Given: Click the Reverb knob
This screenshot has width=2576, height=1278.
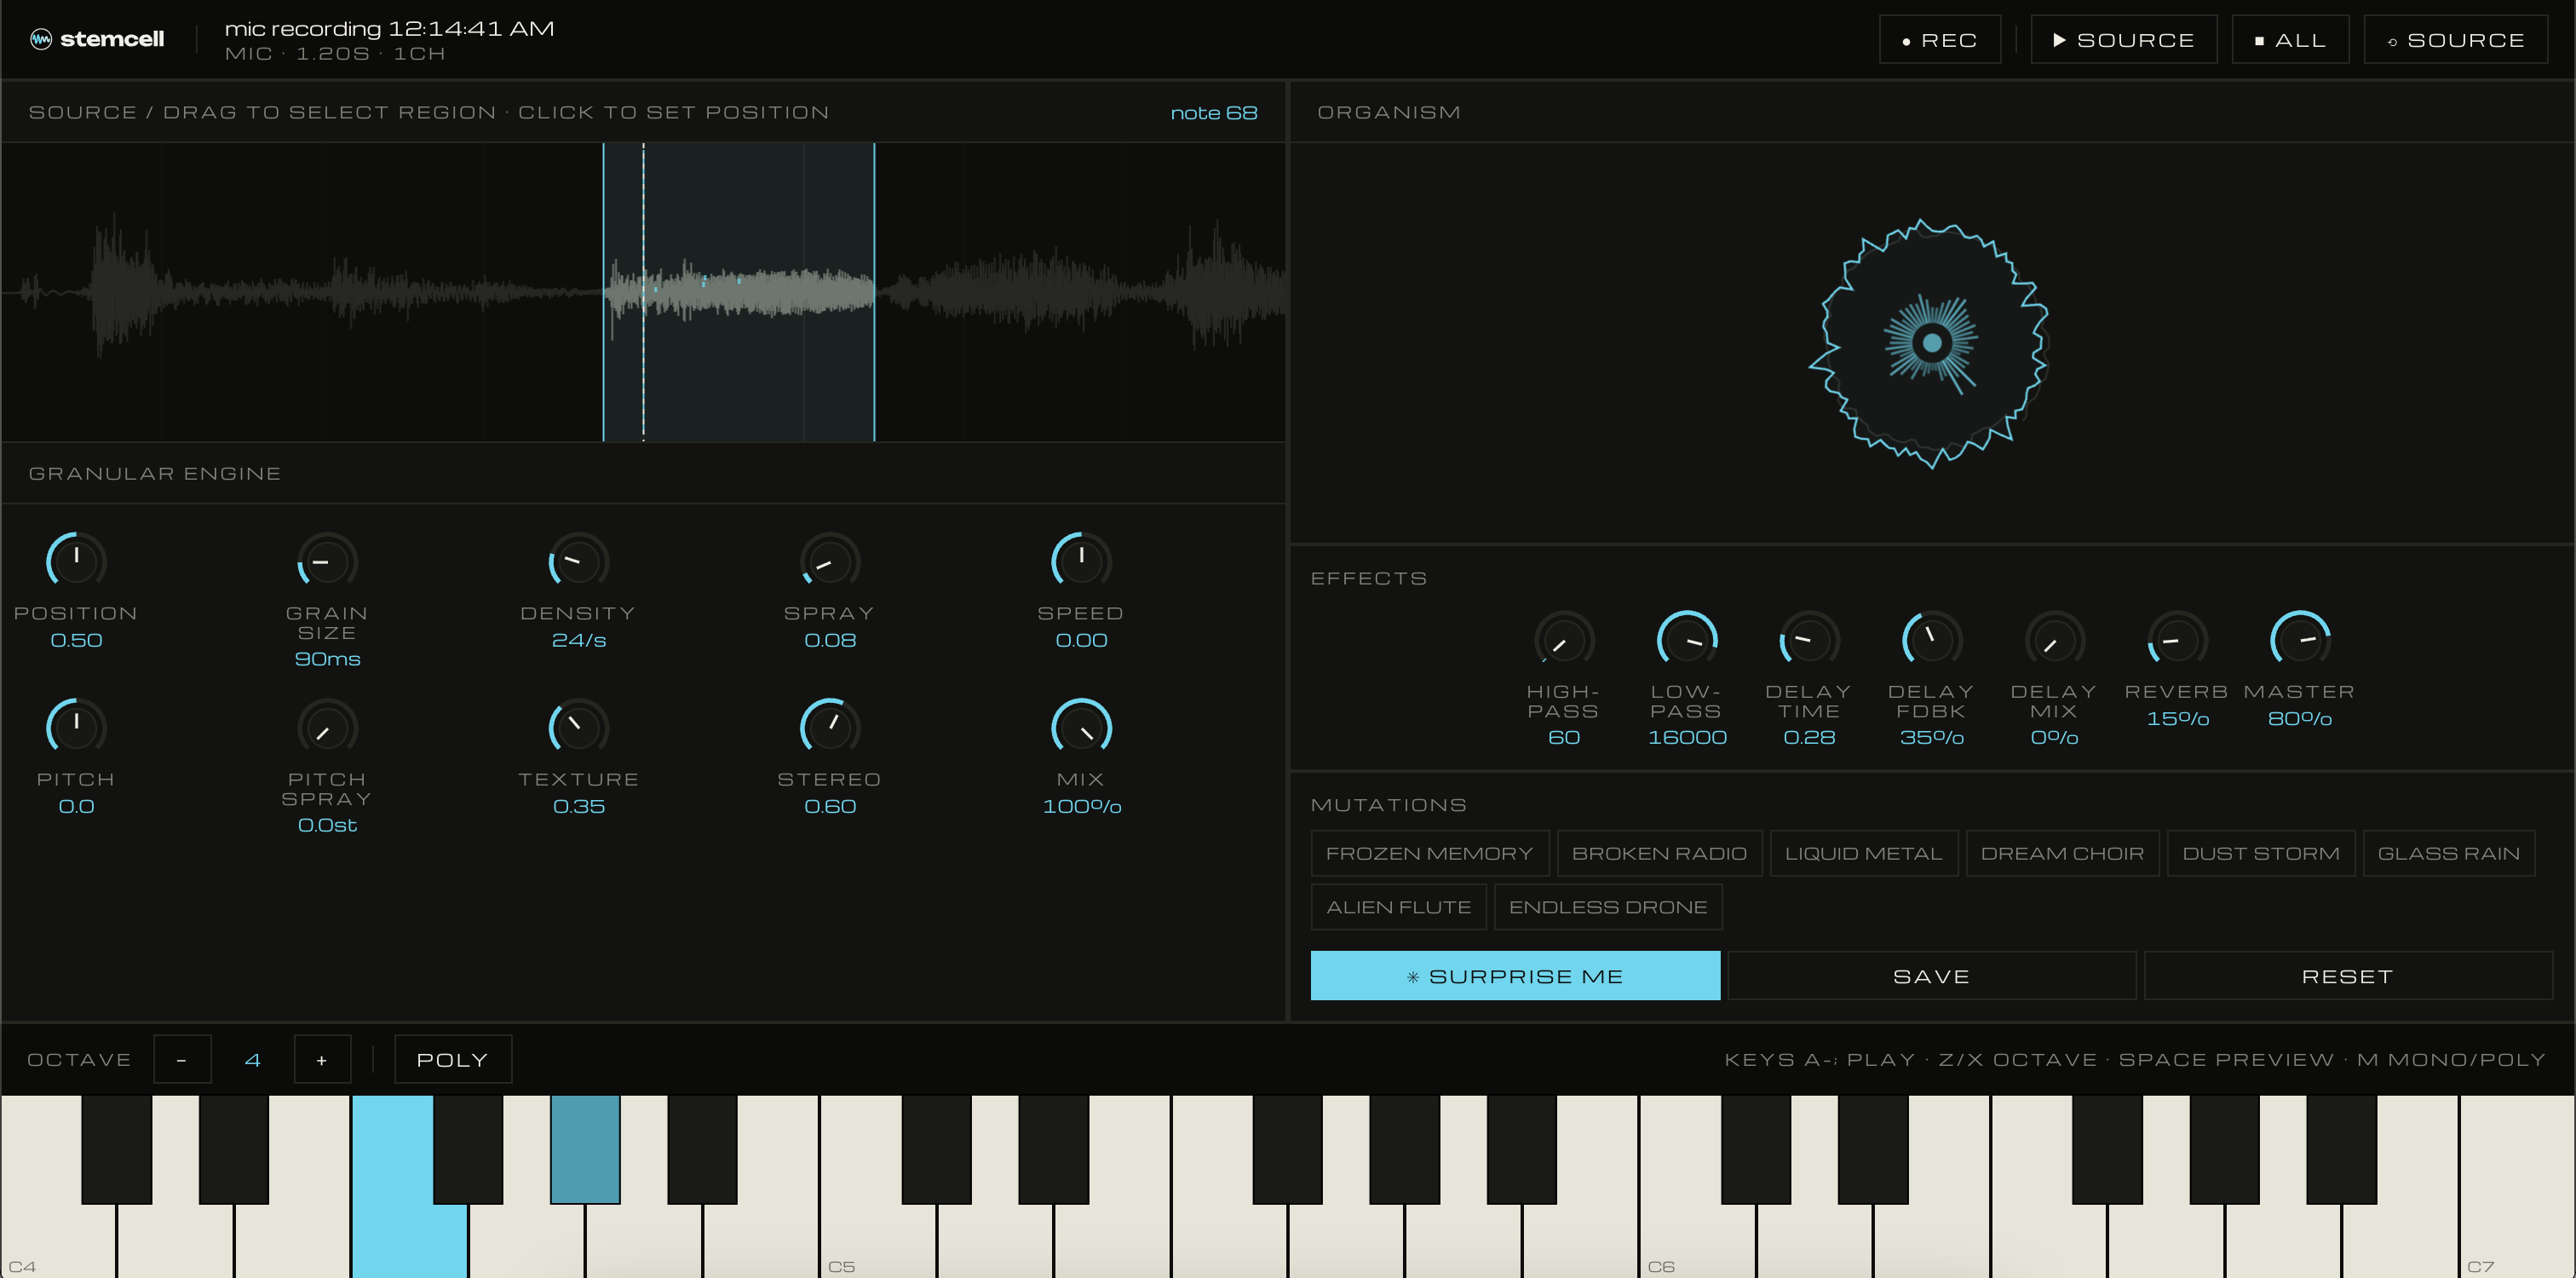Looking at the screenshot, I should (2177, 639).
